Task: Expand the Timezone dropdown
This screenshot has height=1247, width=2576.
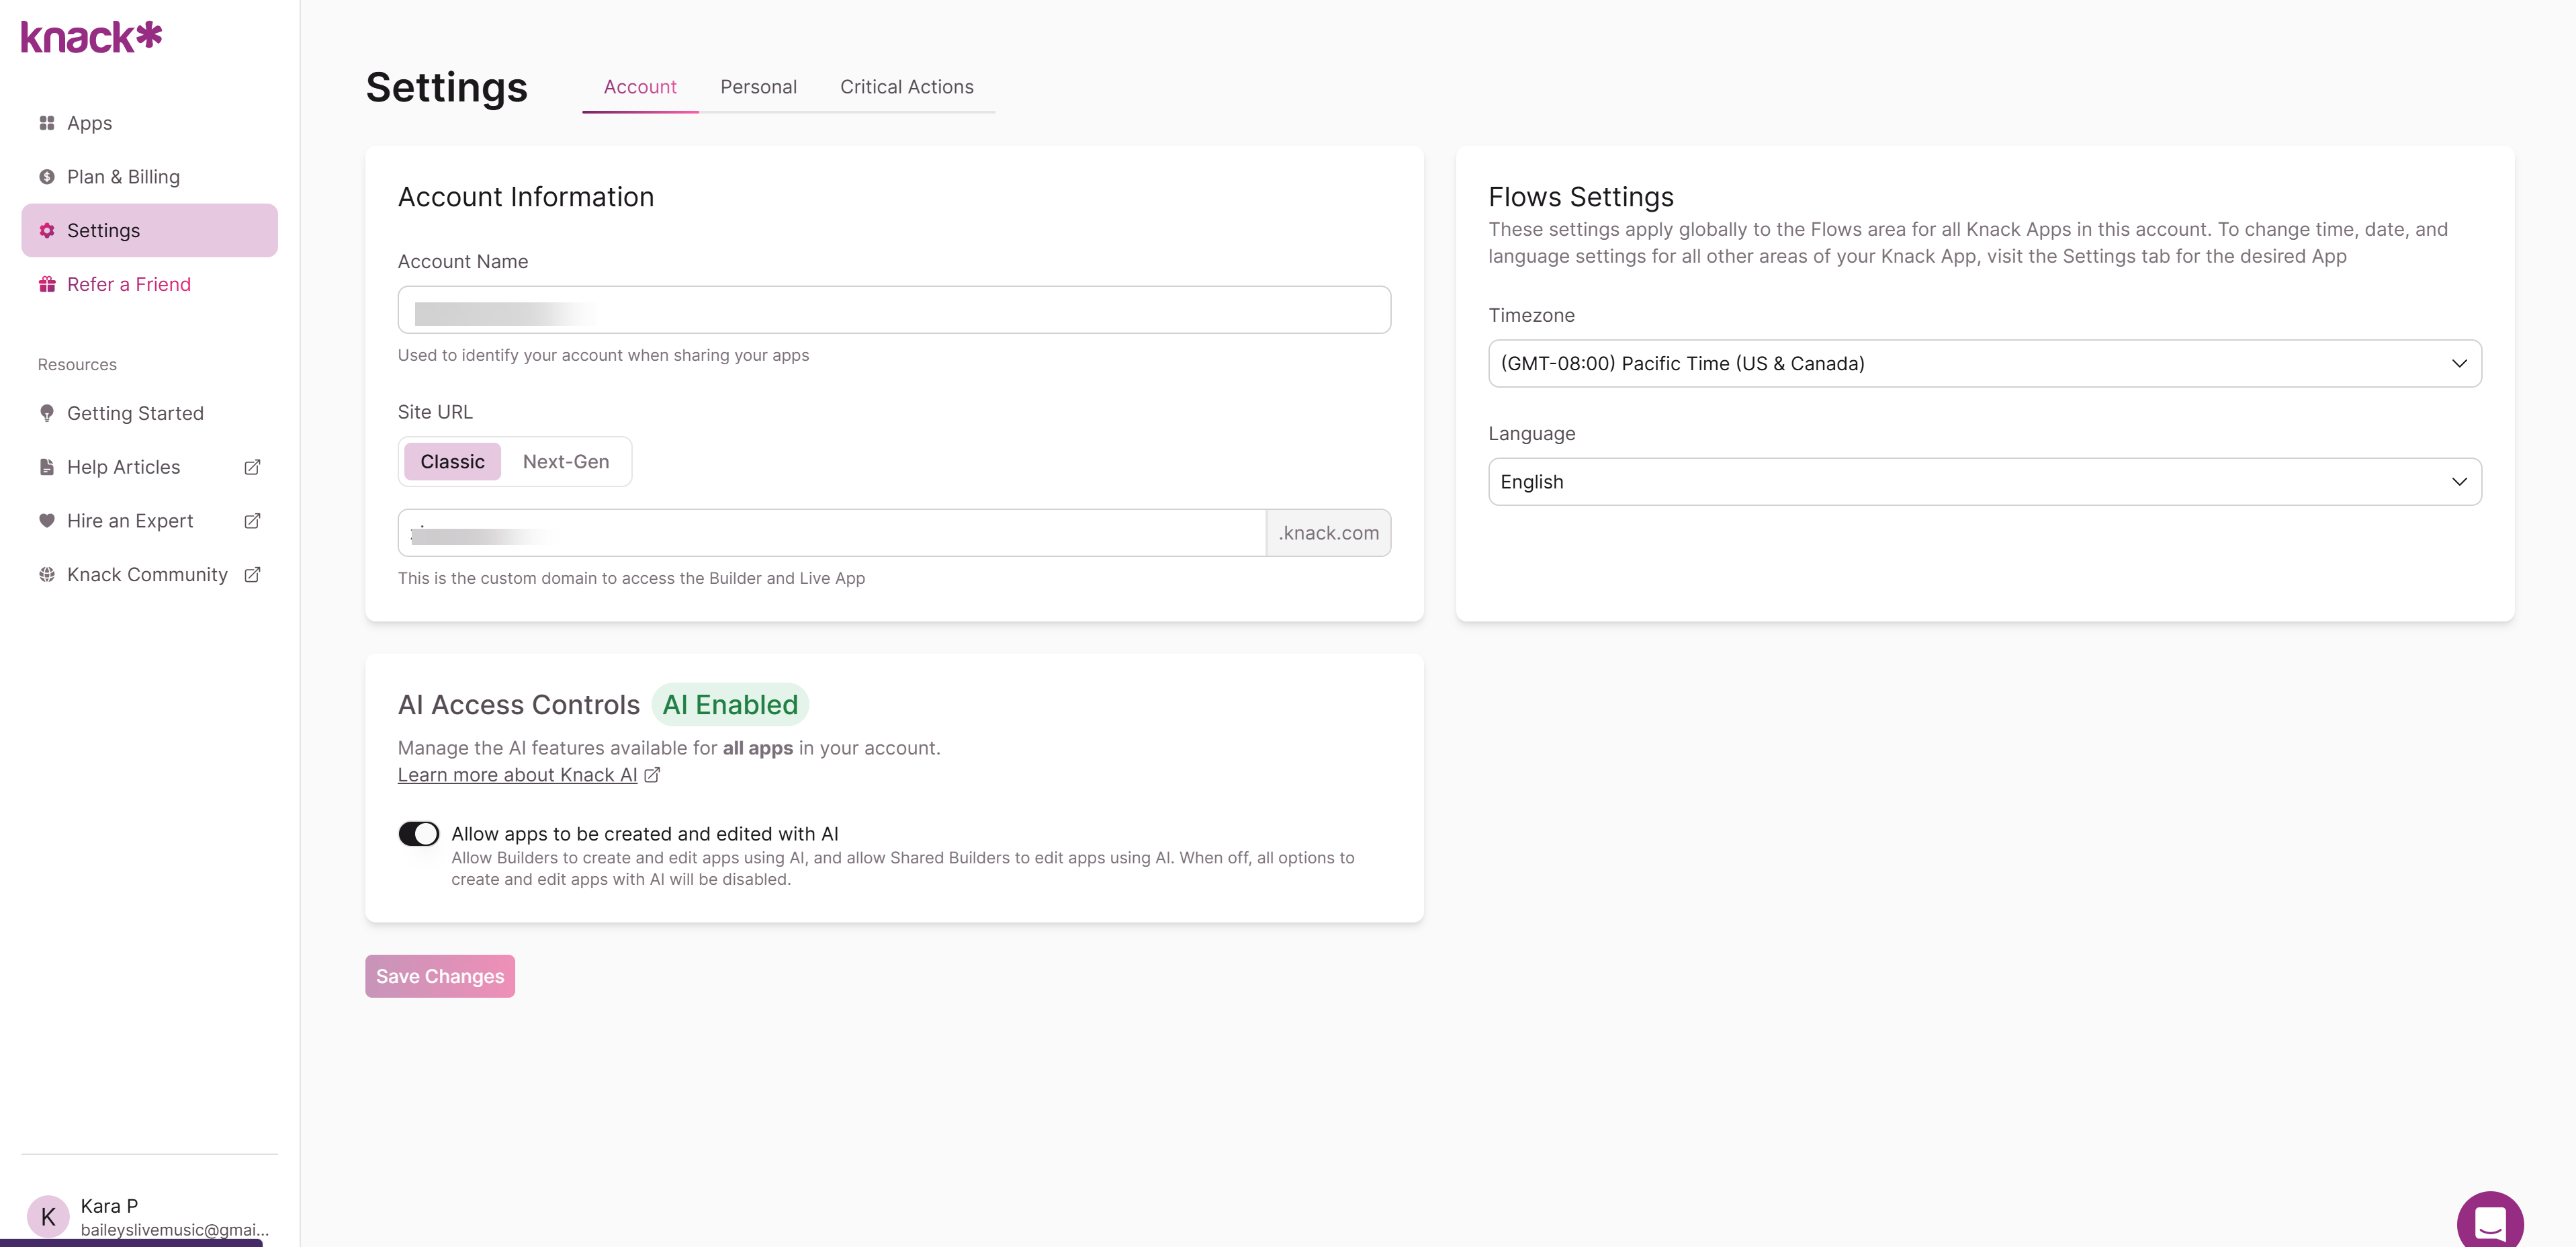Action: tap(1984, 364)
